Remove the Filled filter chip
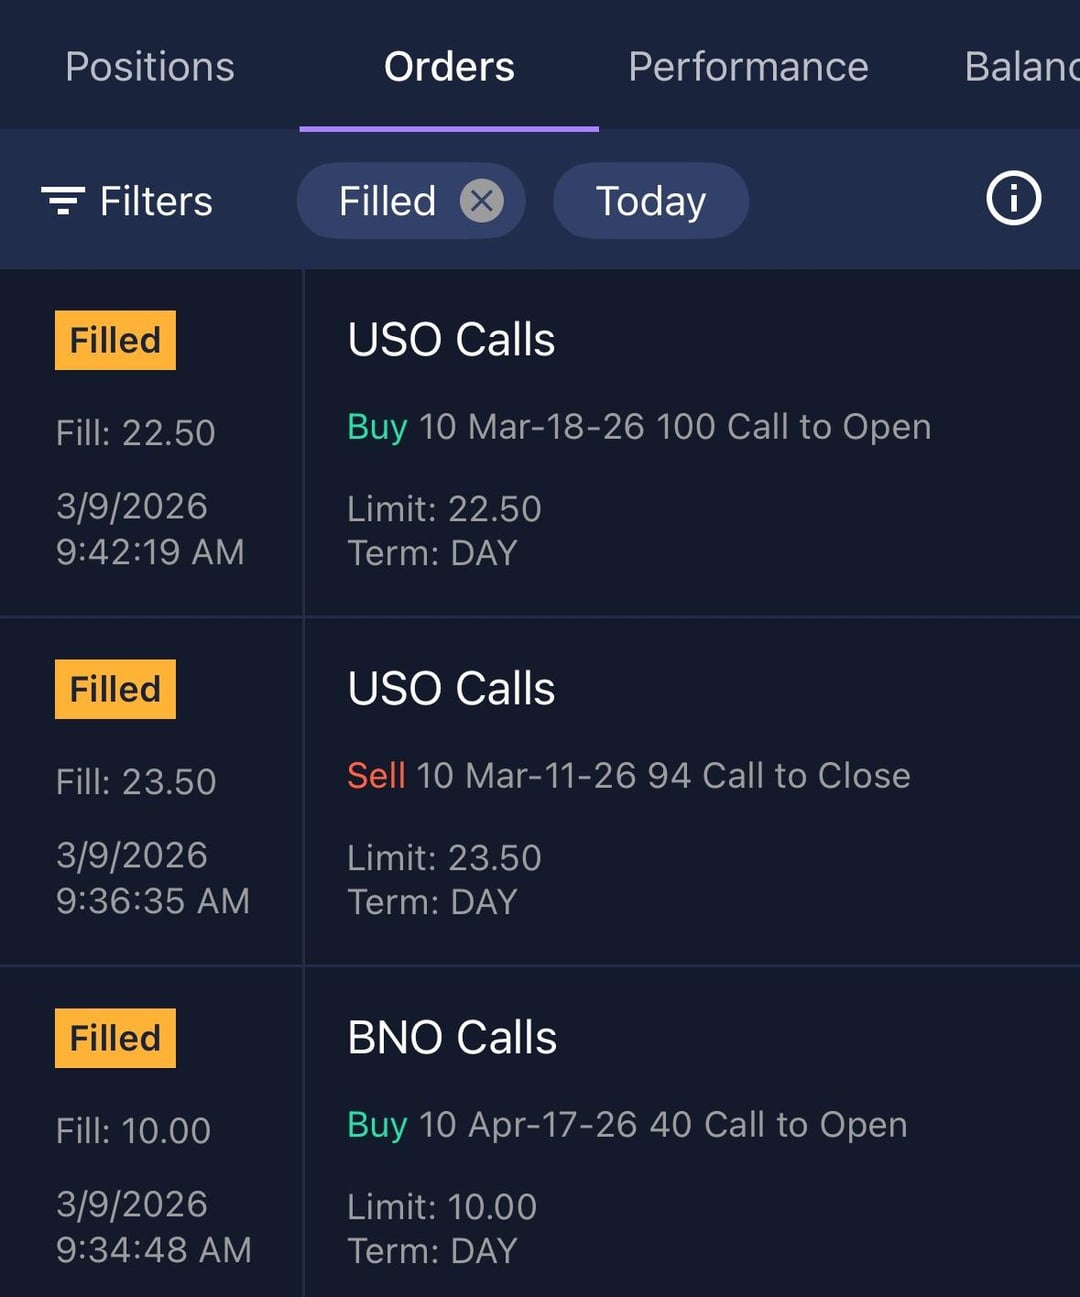The width and height of the screenshot is (1080, 1297). pyautogui.click(x=481, y=201)
